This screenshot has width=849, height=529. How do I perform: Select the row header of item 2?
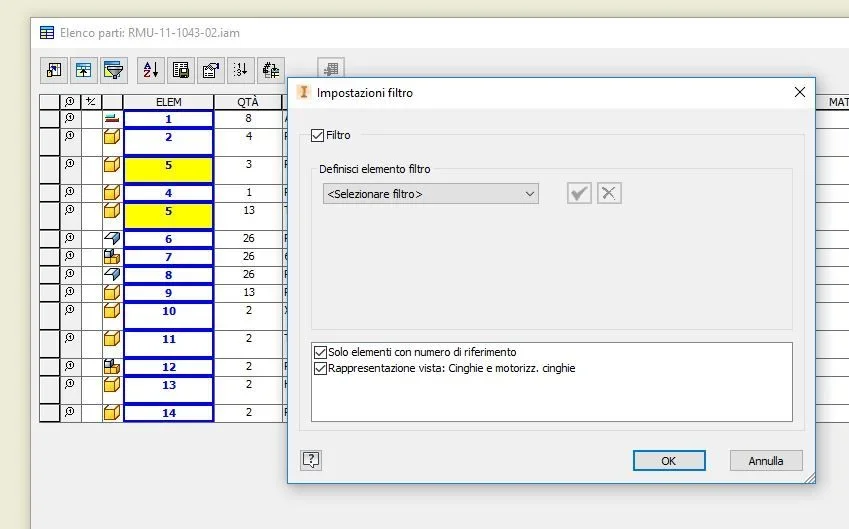click(x=49, y=142)
